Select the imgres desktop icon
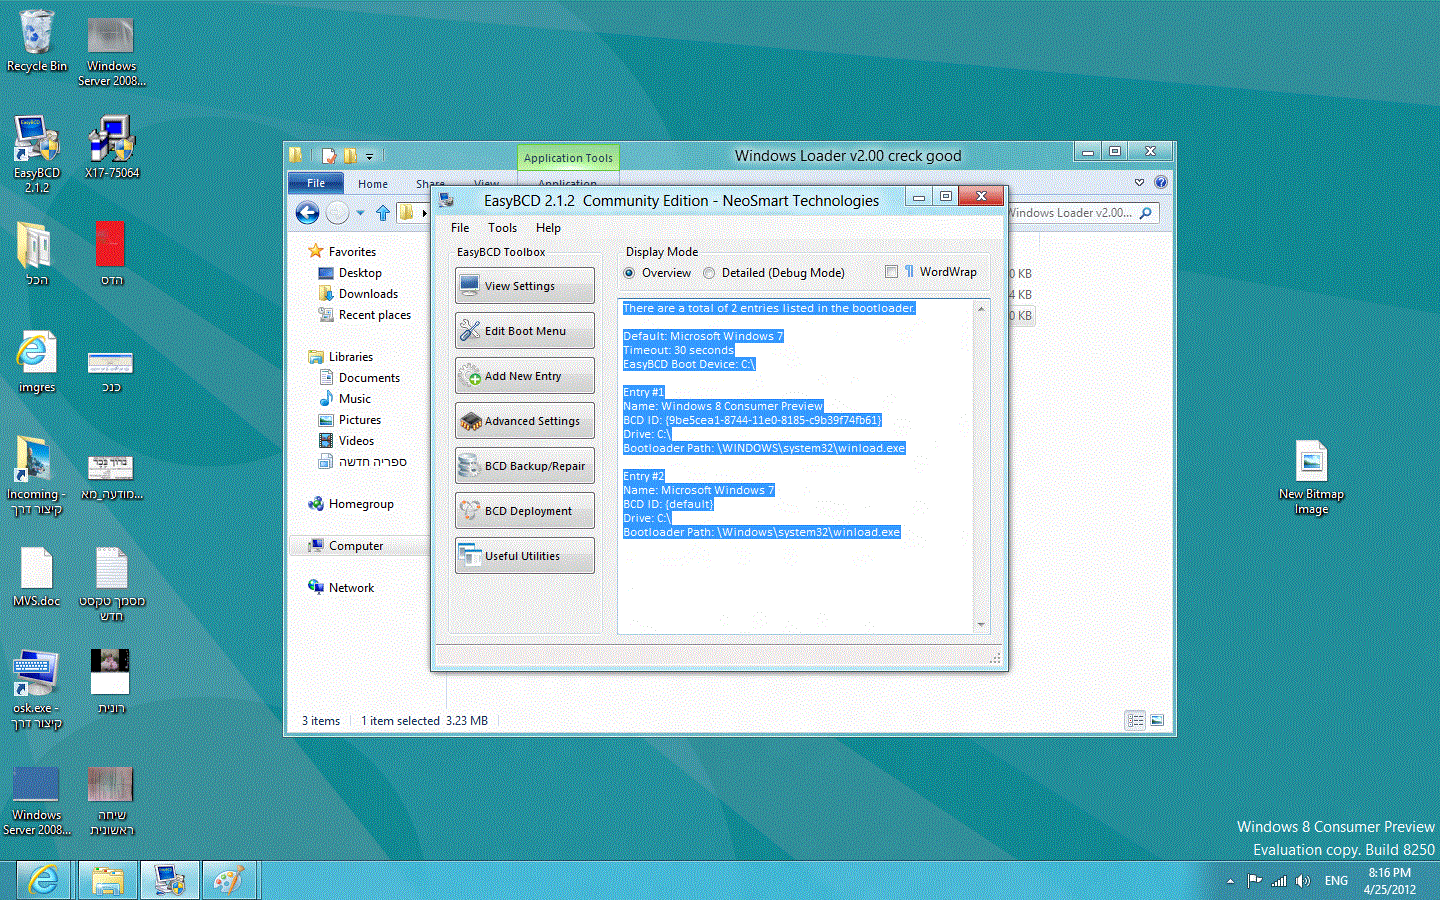 click(x=37, y=362)
